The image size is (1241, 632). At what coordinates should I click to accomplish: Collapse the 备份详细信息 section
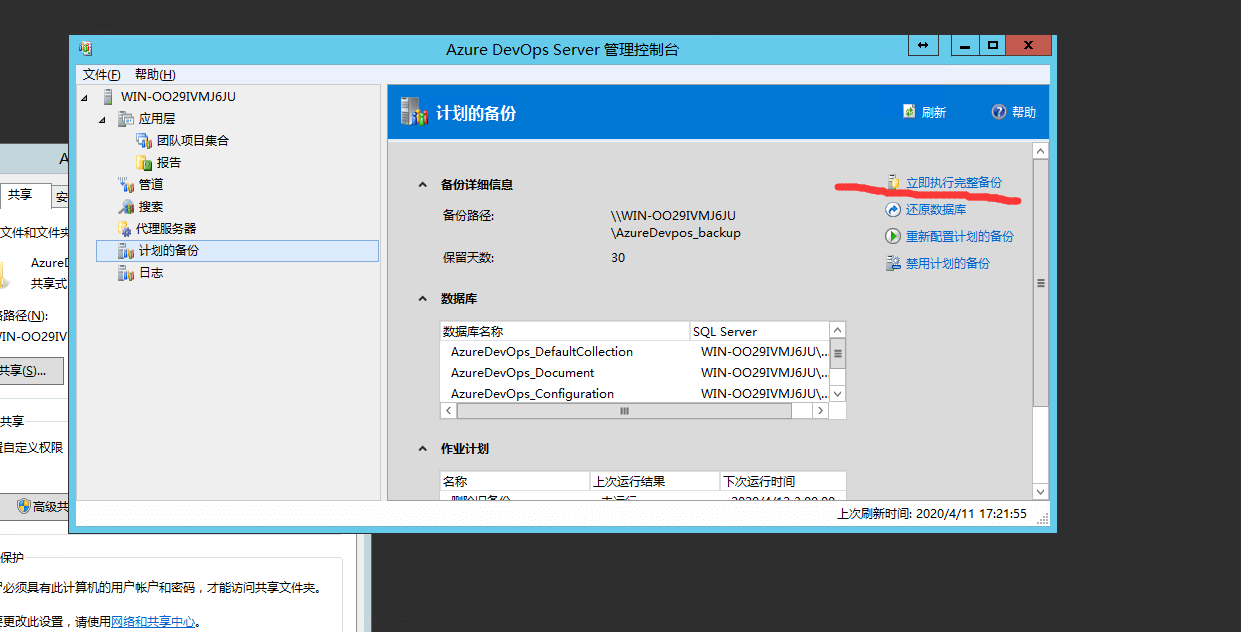(422, 185)
